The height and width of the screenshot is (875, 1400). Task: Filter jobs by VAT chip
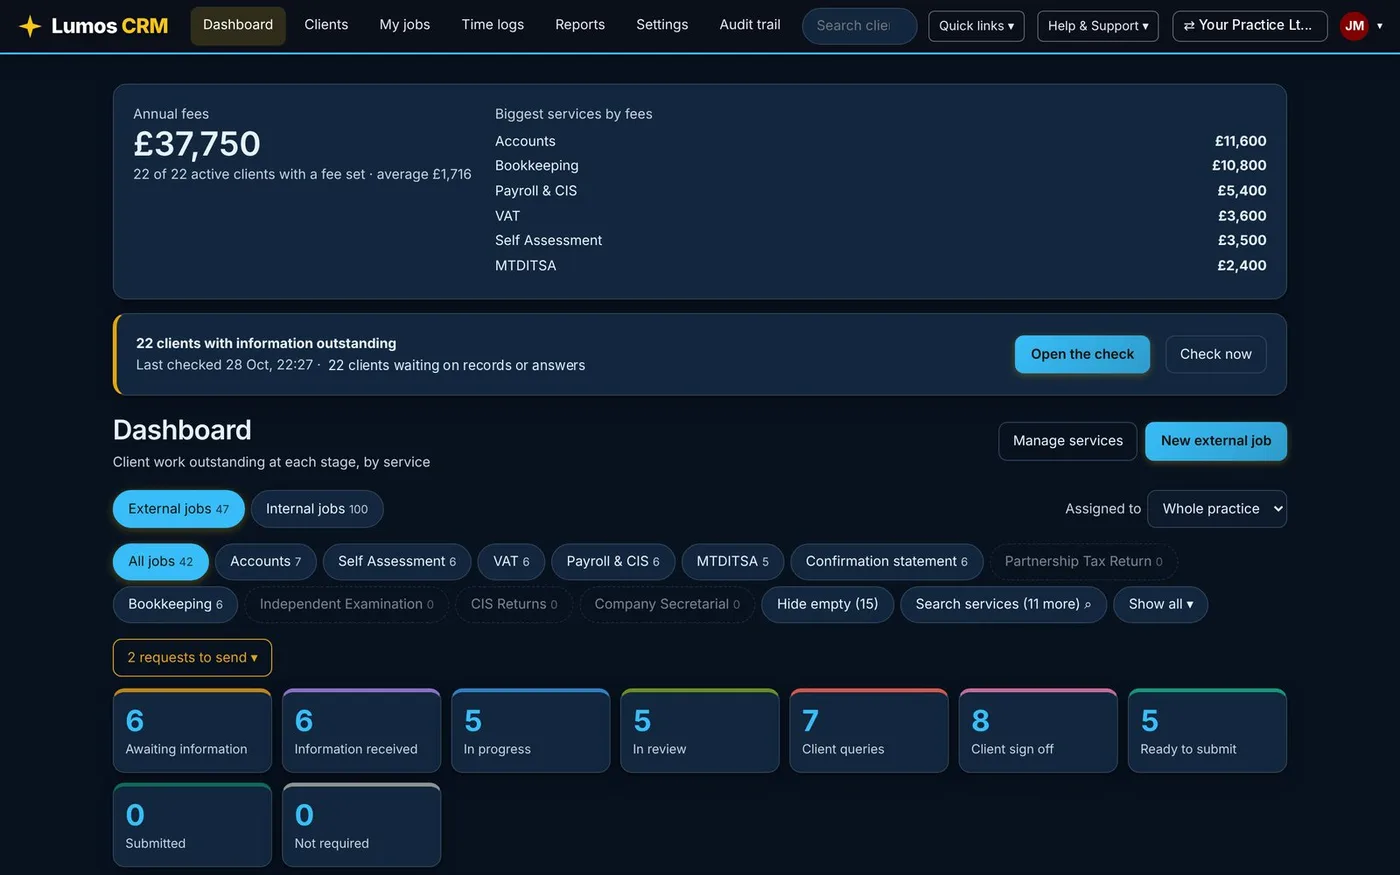tap(511, 562)
